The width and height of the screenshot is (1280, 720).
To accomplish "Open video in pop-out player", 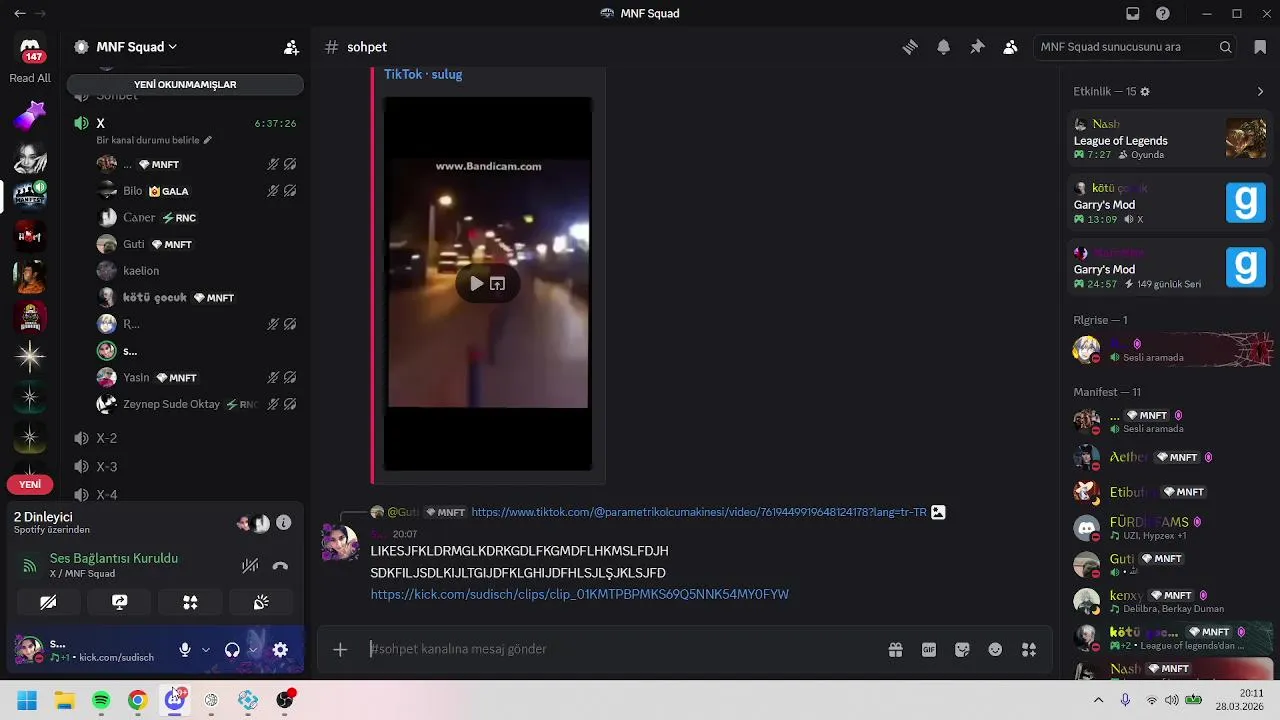I will point(497,284).
